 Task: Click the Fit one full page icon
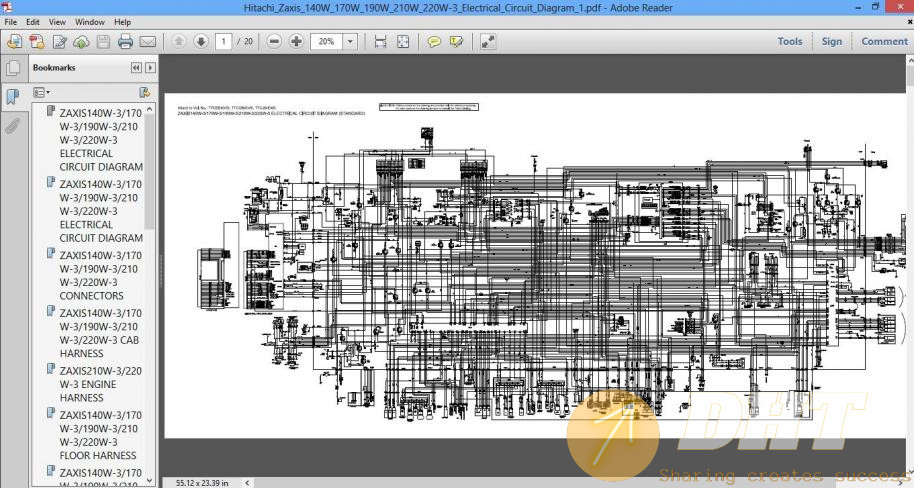(x=403, y=41)
